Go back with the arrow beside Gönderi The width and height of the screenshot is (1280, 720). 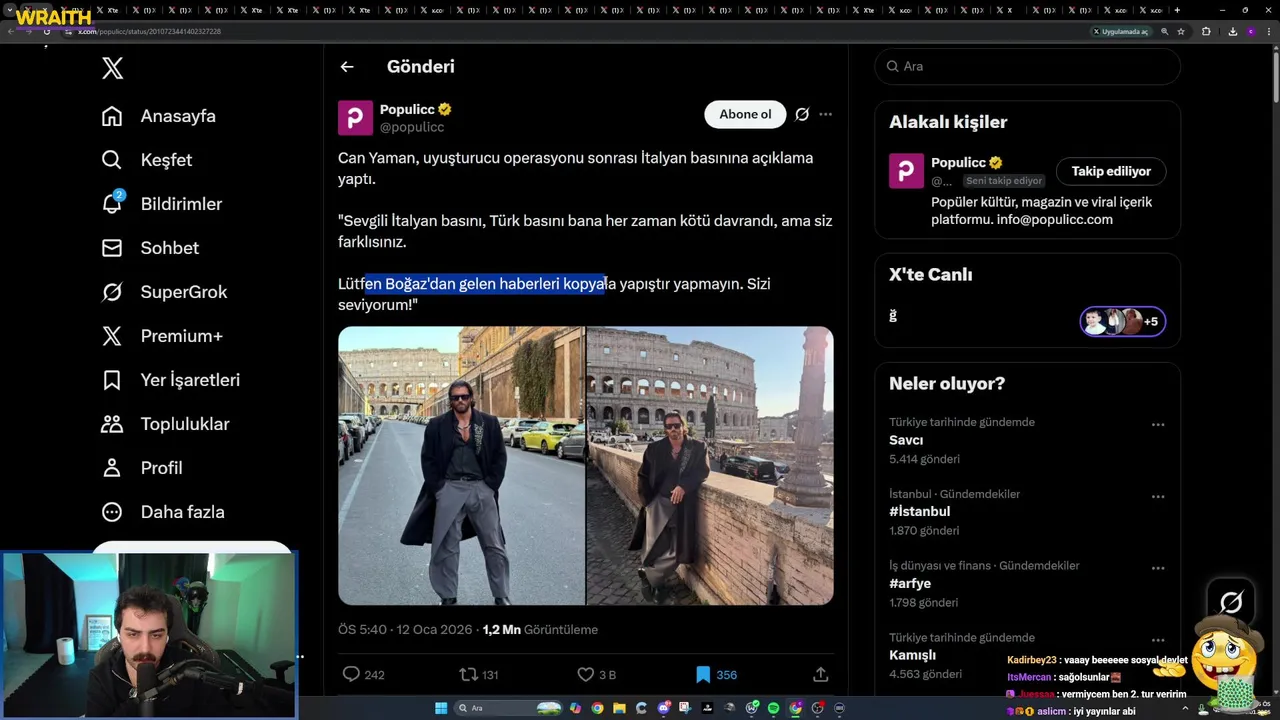point(347,67)
